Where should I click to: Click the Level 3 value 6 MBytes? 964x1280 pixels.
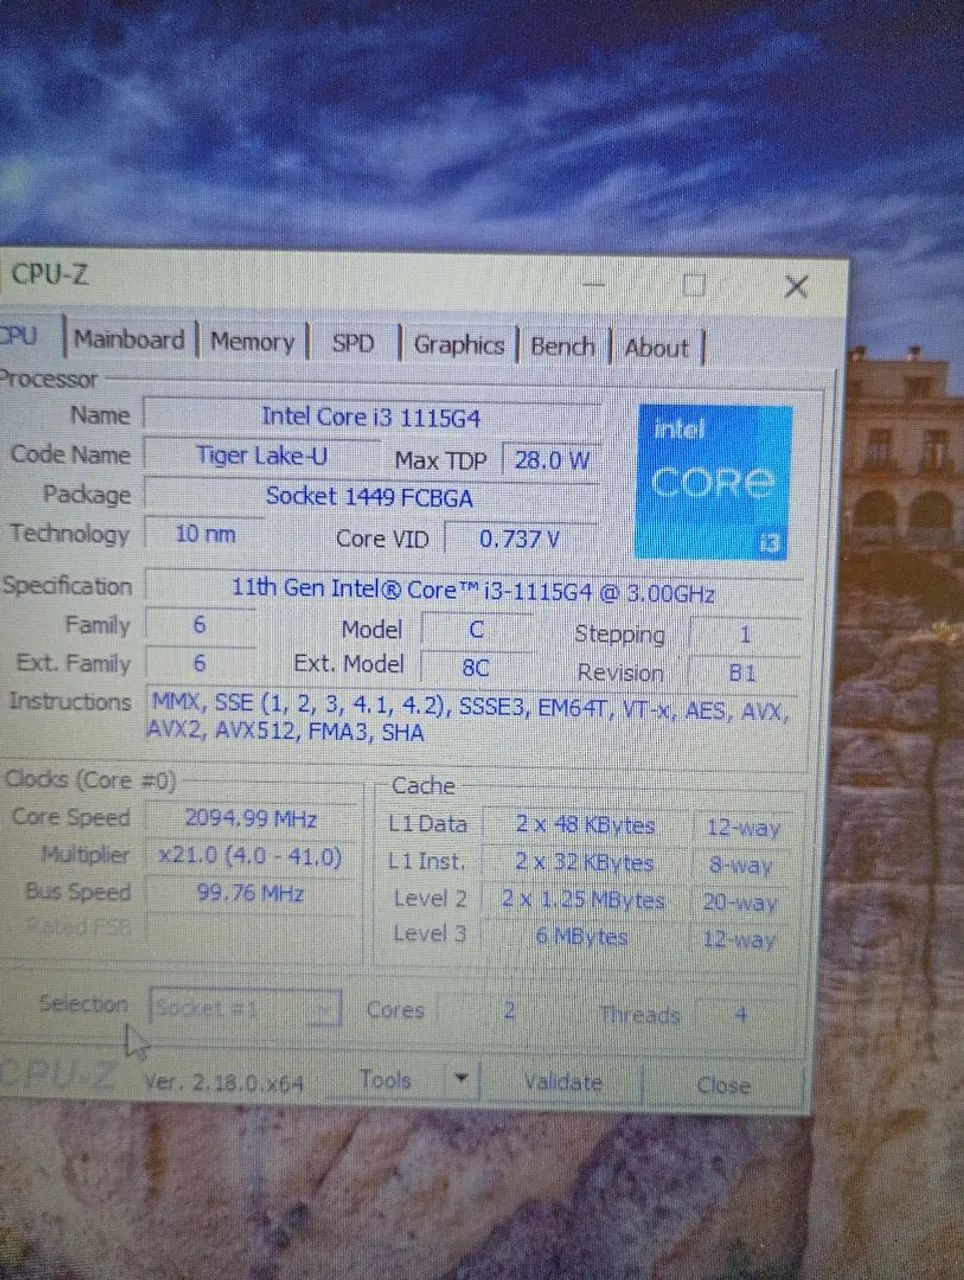pyautogui.click(x=583, y=936)
